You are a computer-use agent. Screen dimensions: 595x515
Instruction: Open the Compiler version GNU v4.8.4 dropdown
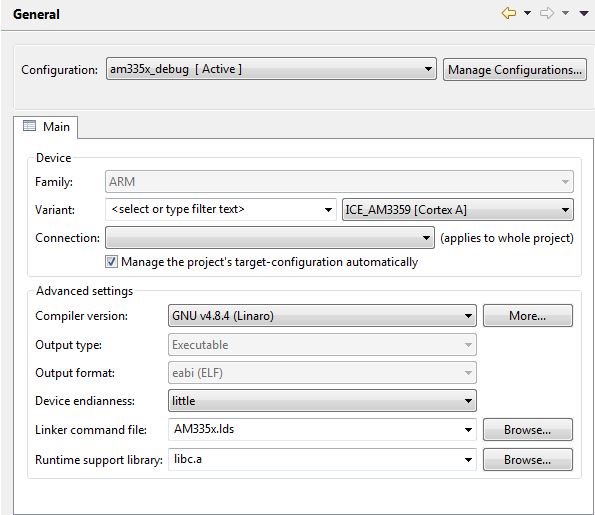(322, 315)
